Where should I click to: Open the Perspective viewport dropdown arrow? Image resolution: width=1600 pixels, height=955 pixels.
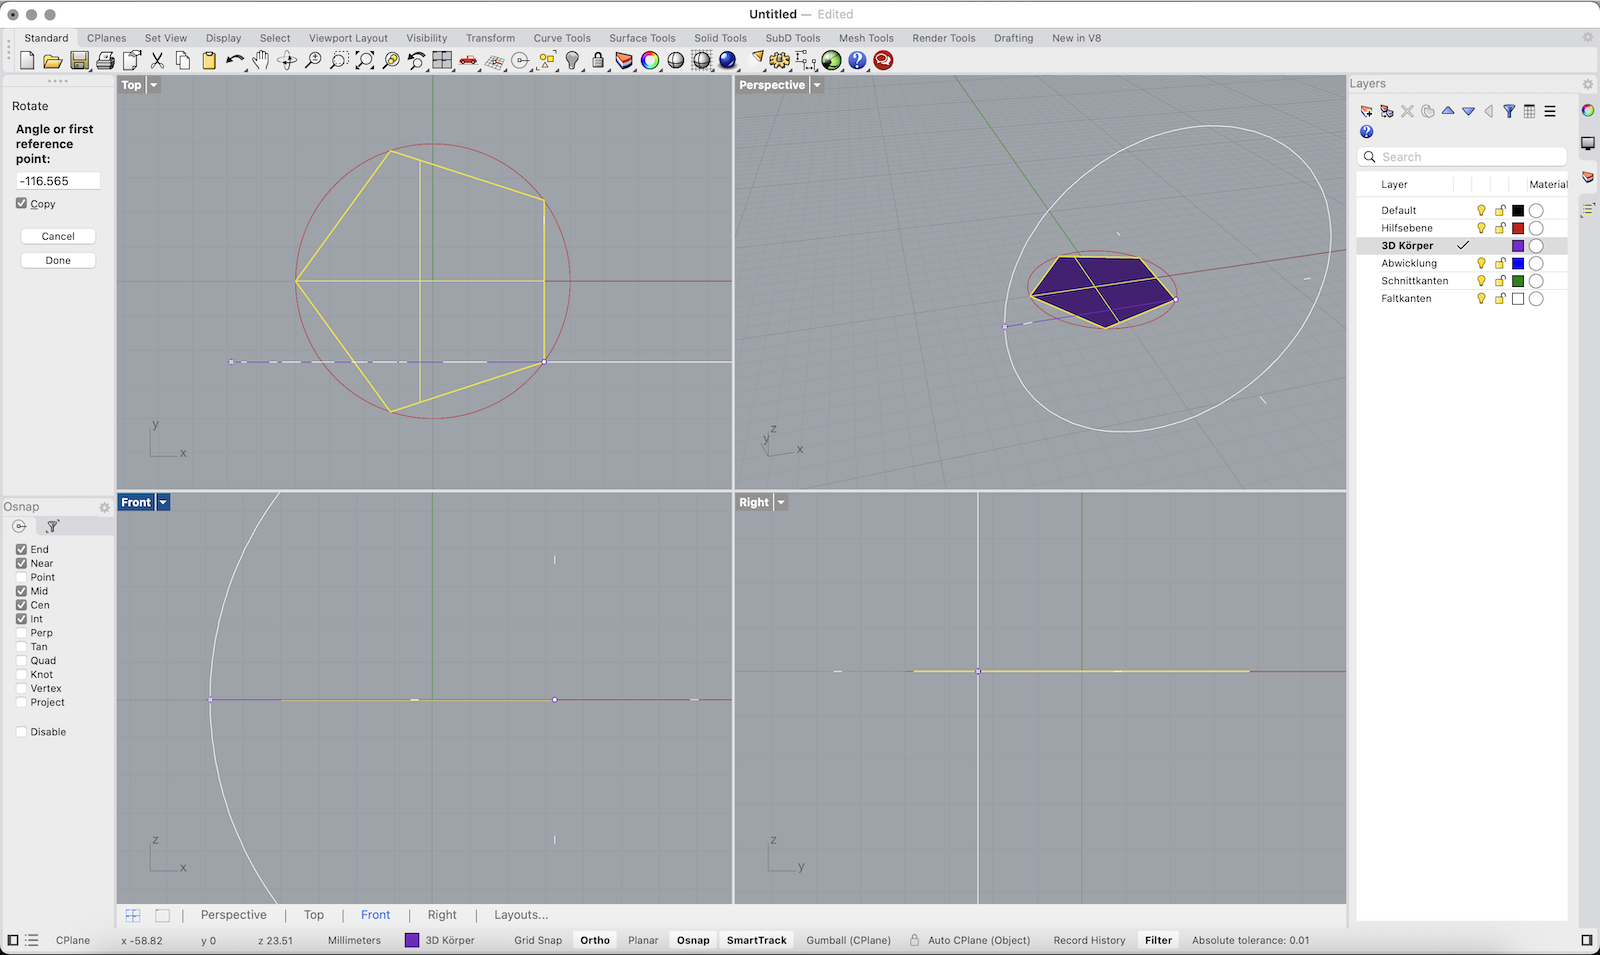[817, 85]
